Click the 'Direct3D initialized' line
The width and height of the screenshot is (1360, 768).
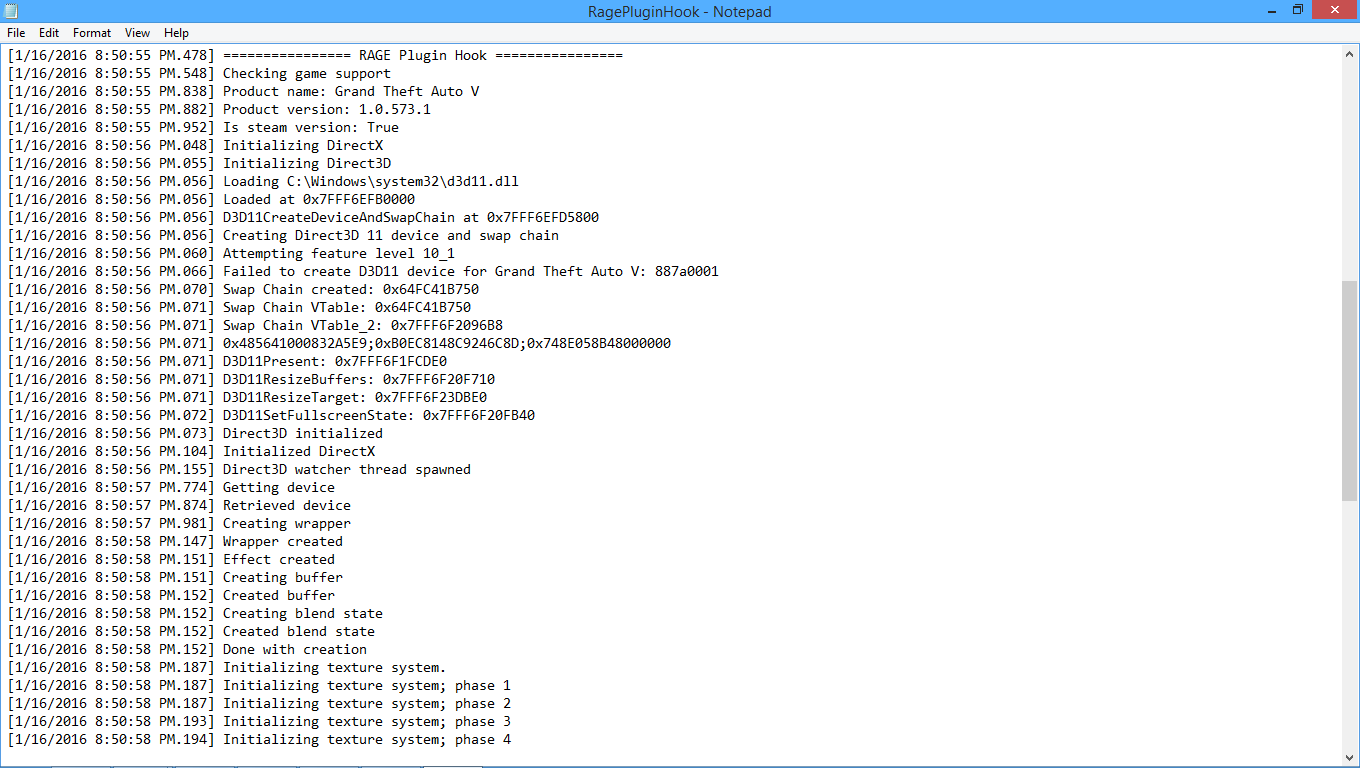tap(195, 433)
